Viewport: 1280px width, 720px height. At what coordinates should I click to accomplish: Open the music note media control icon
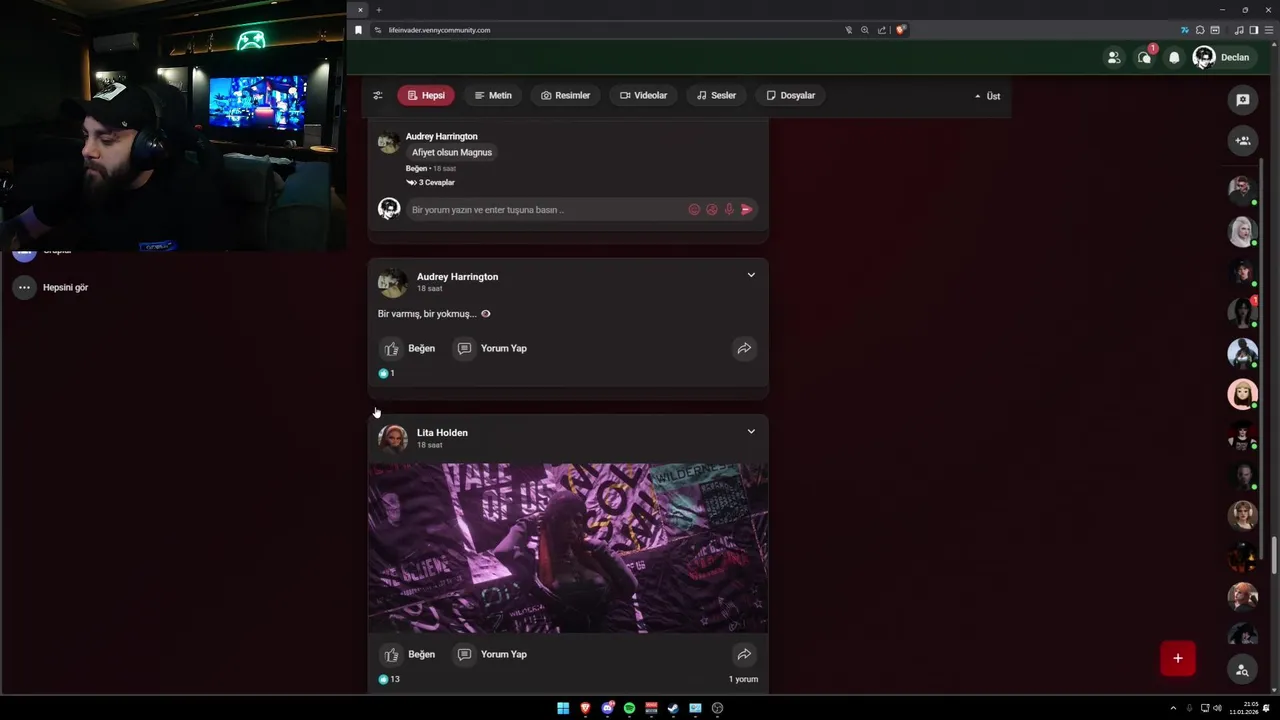pos(1240,30)
